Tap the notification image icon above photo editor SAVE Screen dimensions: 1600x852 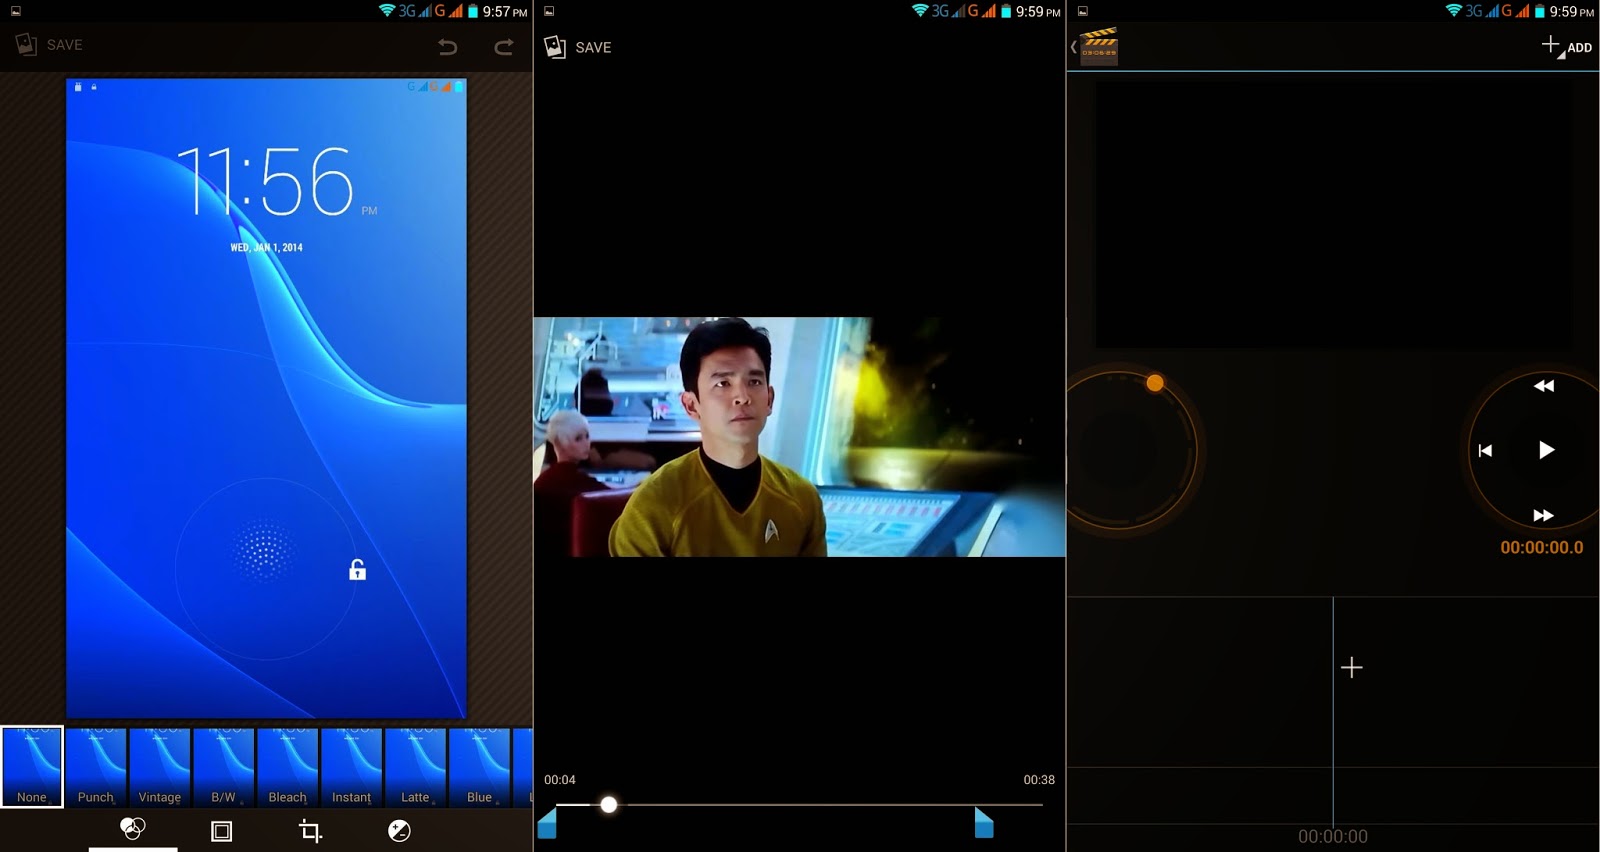click(16, 11)
